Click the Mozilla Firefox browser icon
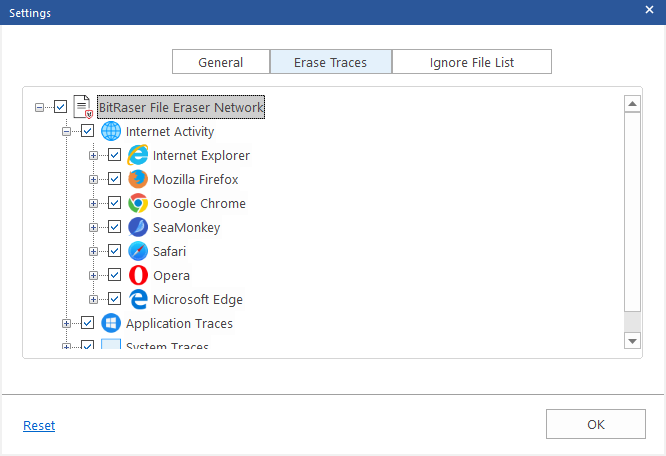 click(138, 179)
